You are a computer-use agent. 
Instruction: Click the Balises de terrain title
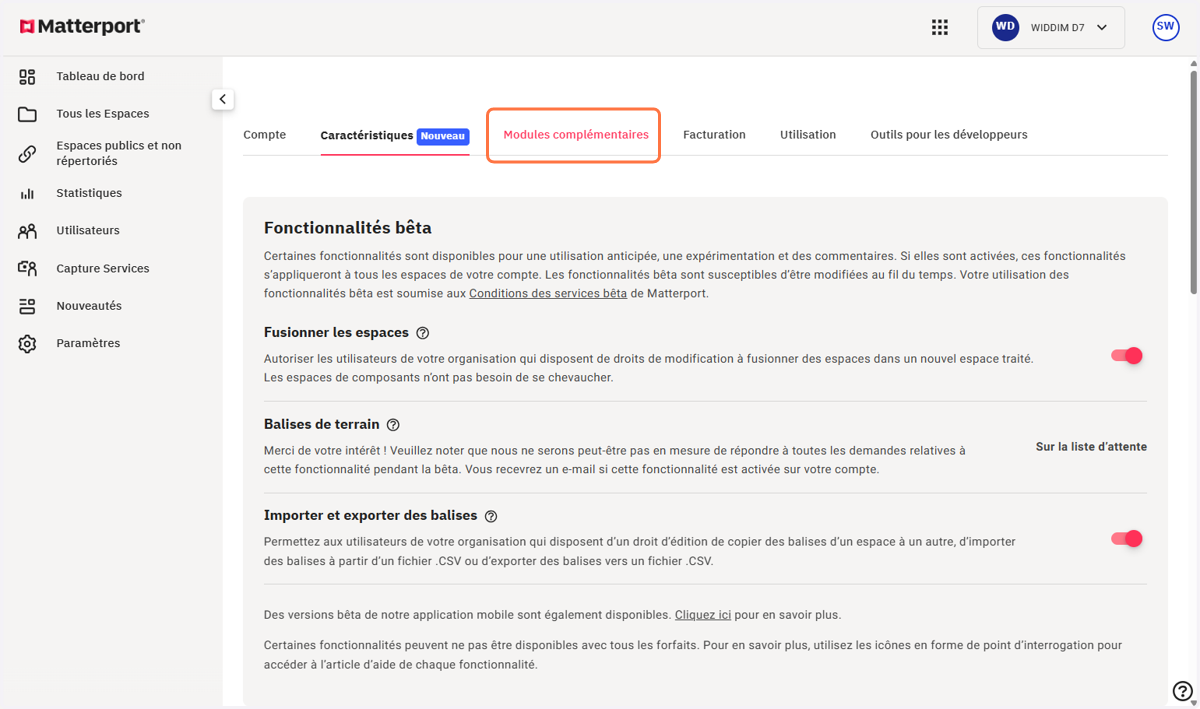coord(322,425)
